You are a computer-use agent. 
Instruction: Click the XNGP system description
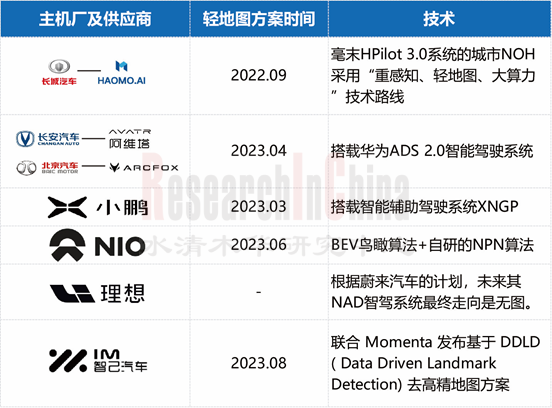tap(424, 207)
